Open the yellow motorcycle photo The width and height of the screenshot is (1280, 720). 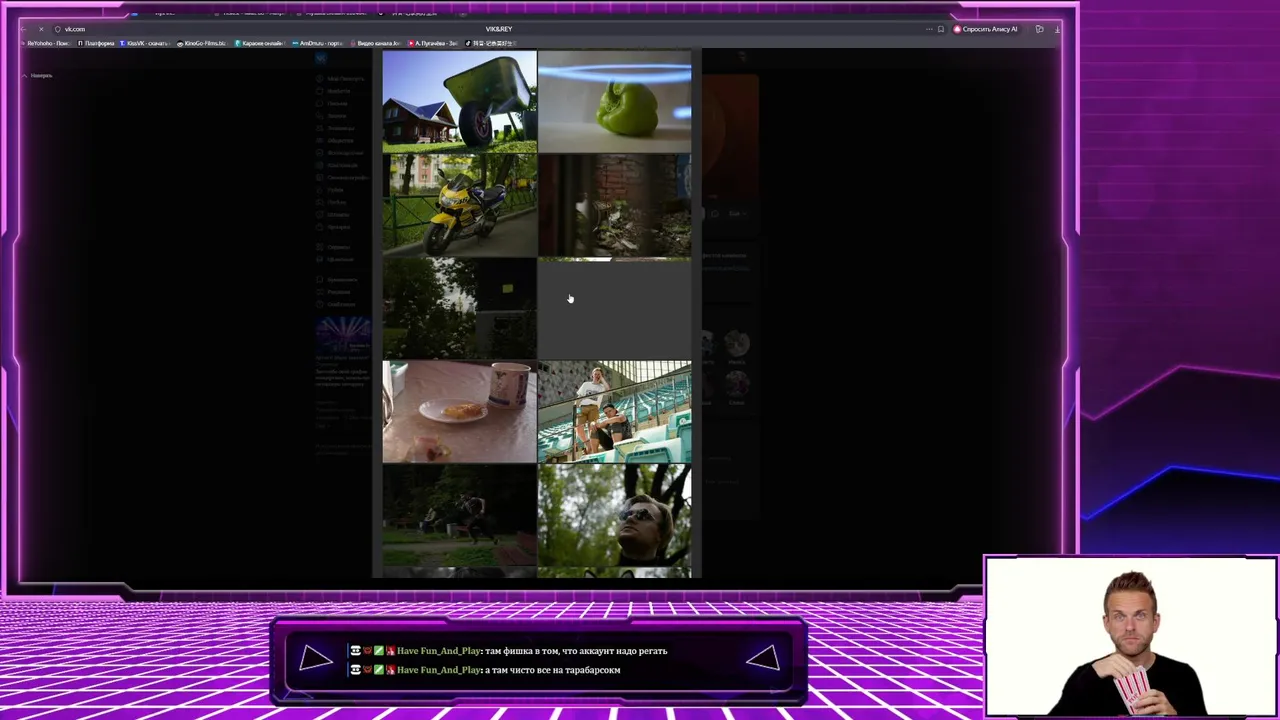pos(459,205)
